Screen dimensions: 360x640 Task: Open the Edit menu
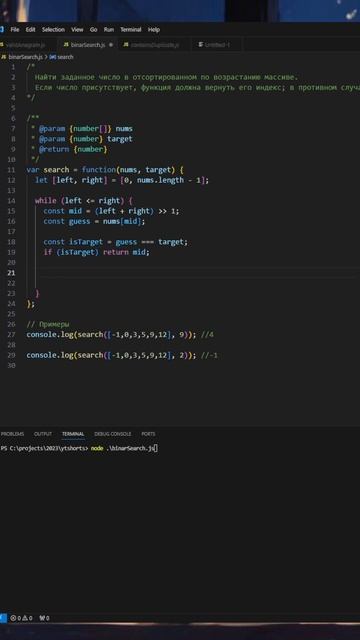30,30
